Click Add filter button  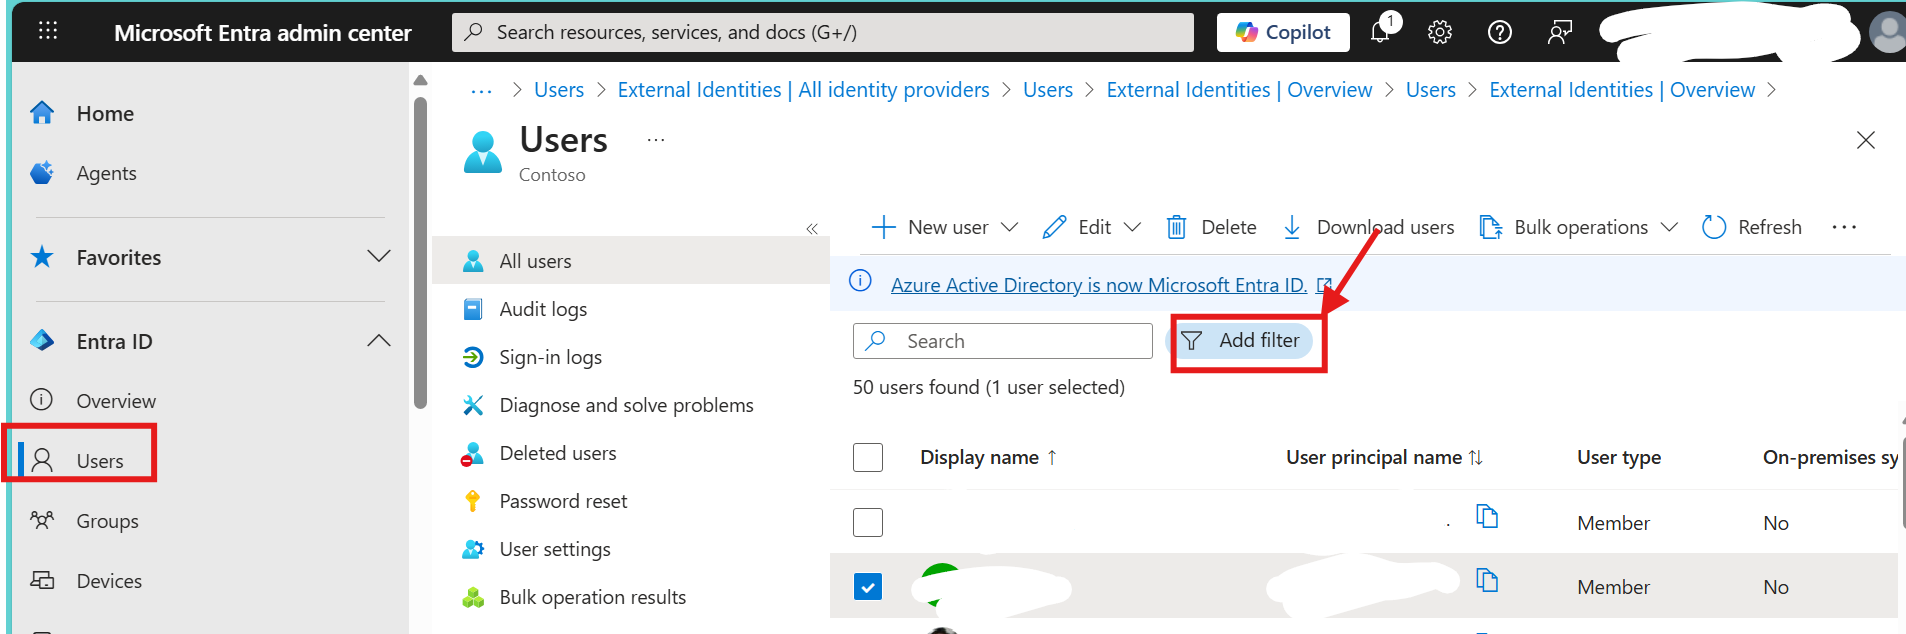tap(1241, 340)
